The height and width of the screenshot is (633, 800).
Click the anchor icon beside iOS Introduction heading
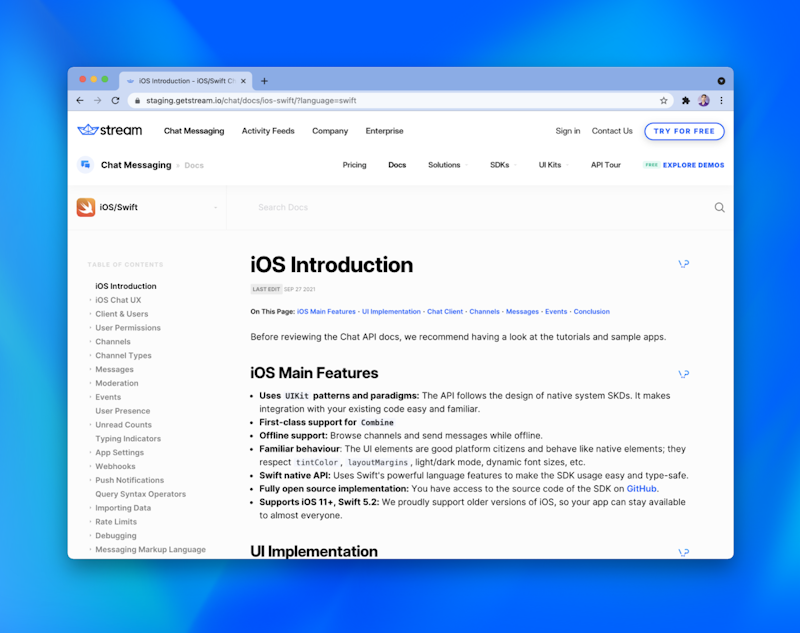point(684,263)
